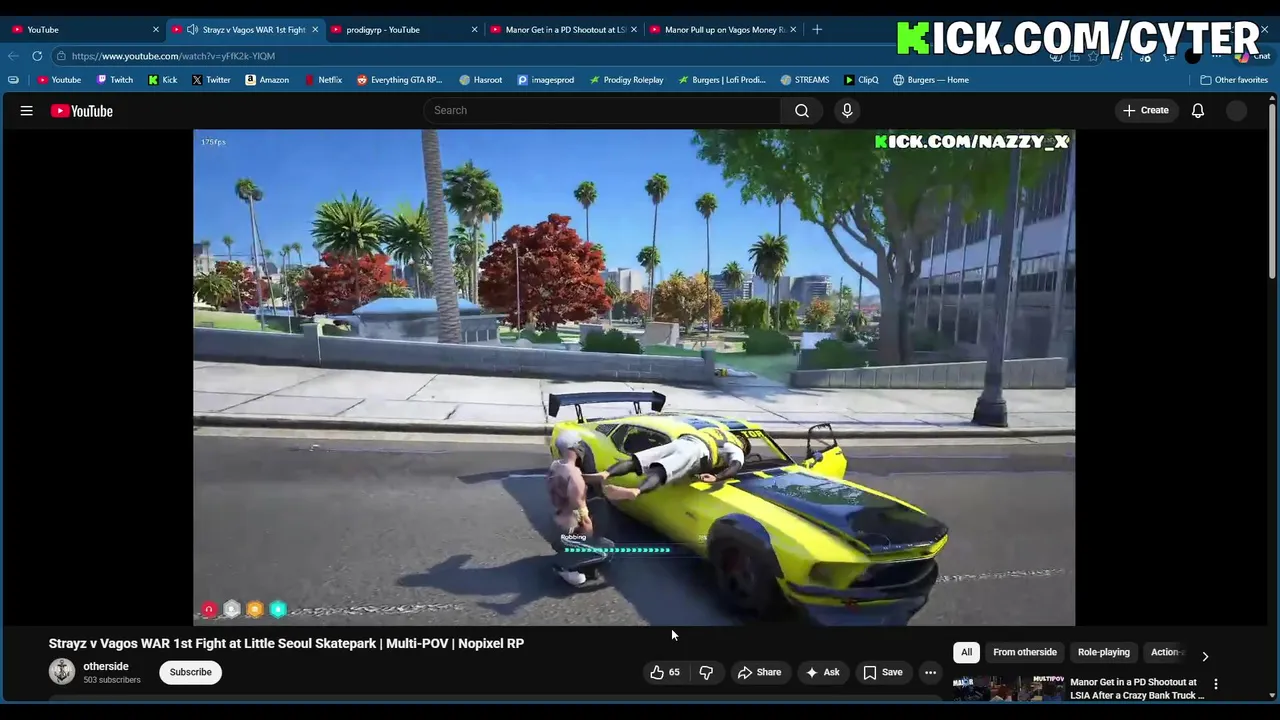Open the Amazon bookmark
1280x720 pixels.
267,80
